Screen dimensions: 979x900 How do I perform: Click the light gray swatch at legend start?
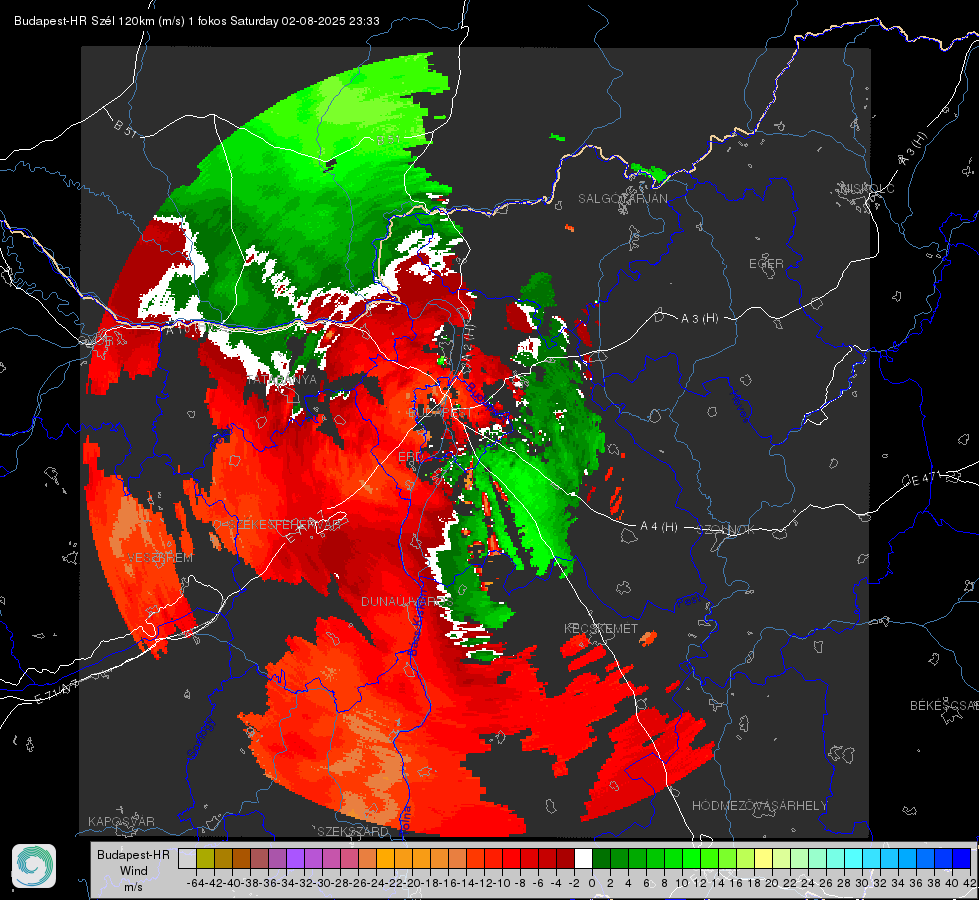[187, 859]
